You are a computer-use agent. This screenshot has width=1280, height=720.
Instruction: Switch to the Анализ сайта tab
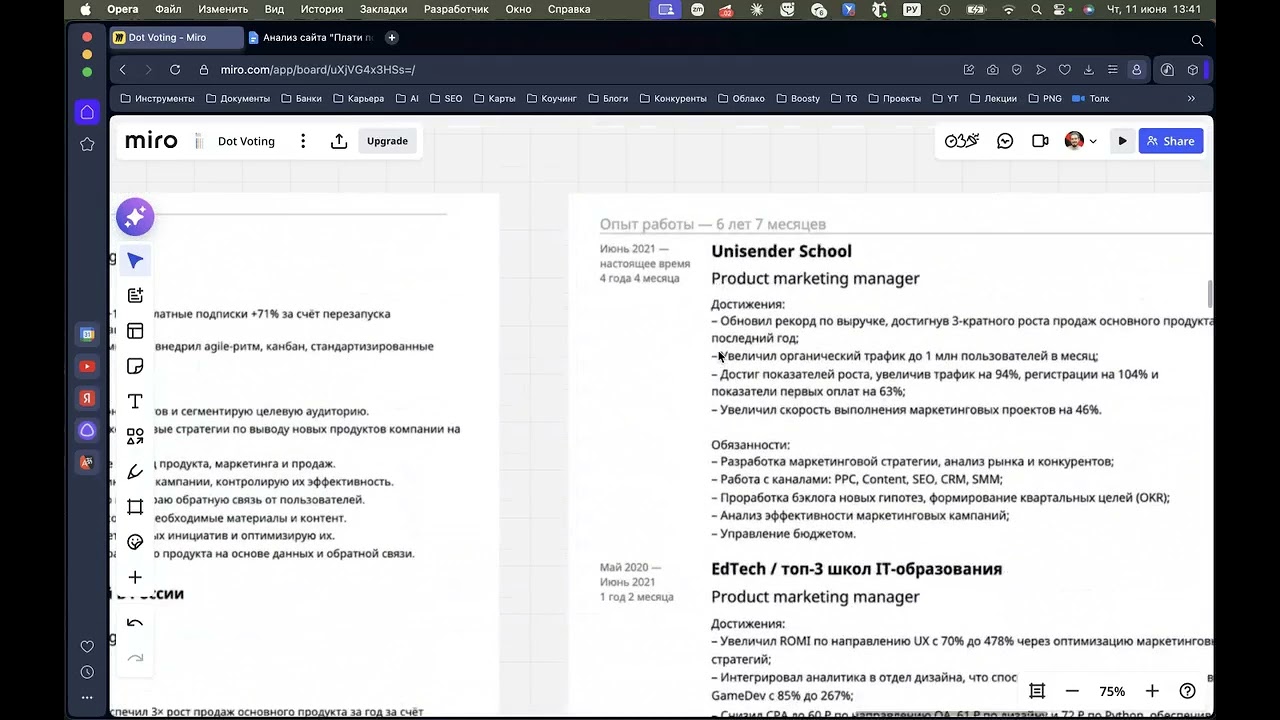[312, 37]
